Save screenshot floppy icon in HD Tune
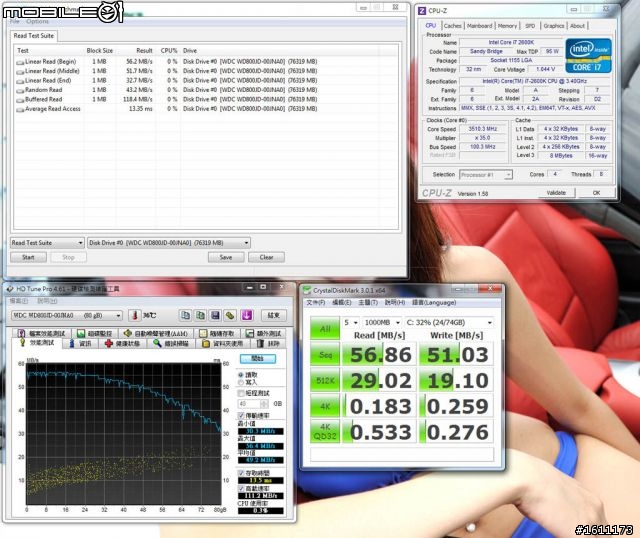This screenshot has width=640, height=538. tap(216, 315)
